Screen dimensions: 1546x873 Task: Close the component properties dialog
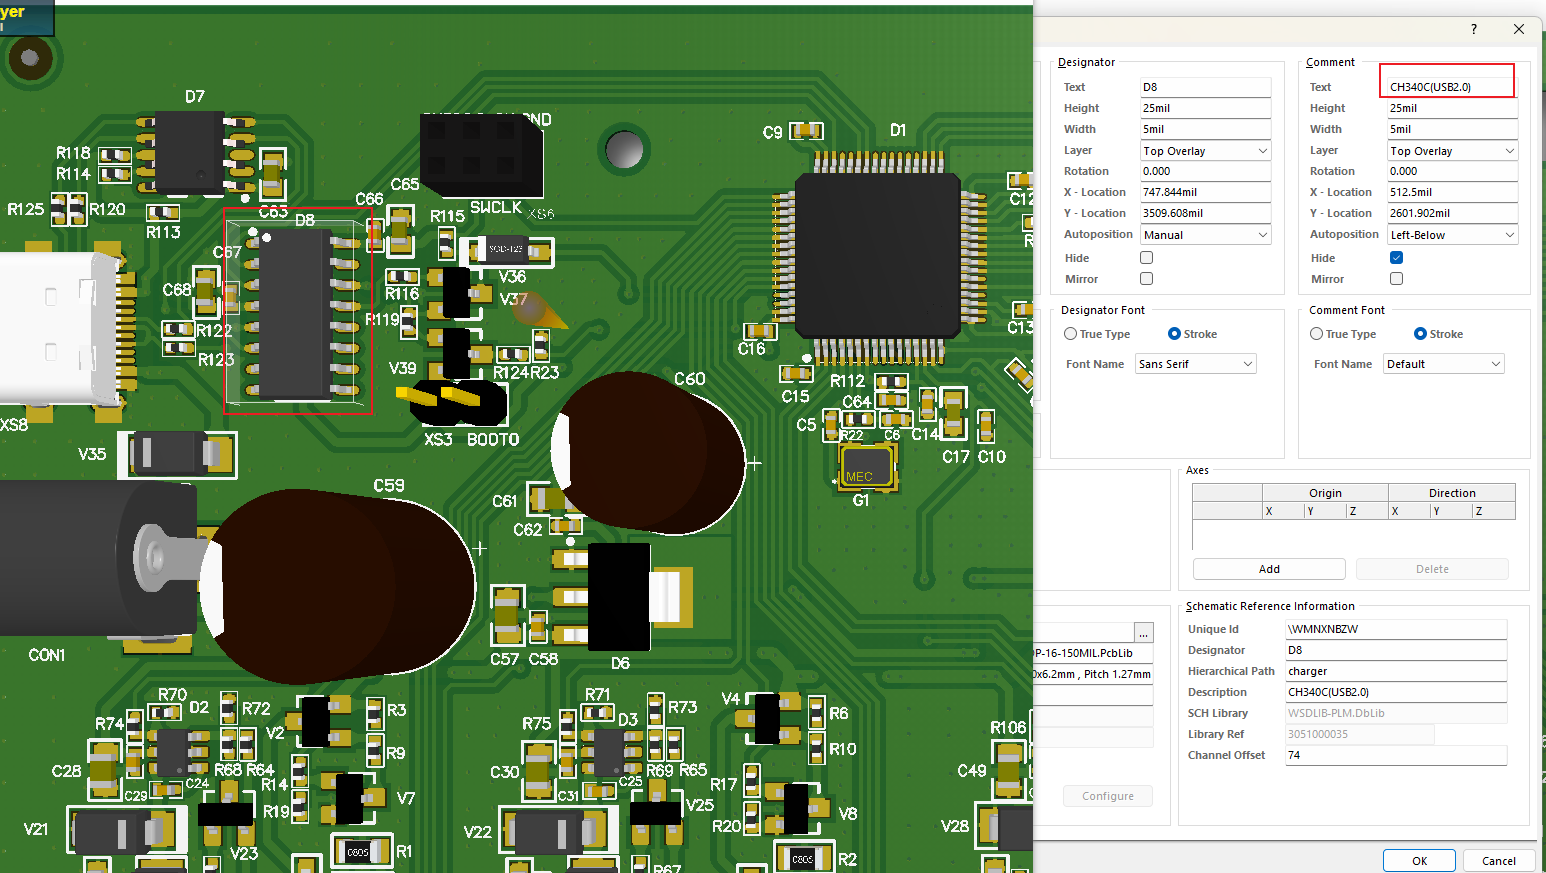click(x=1518, y=29)
